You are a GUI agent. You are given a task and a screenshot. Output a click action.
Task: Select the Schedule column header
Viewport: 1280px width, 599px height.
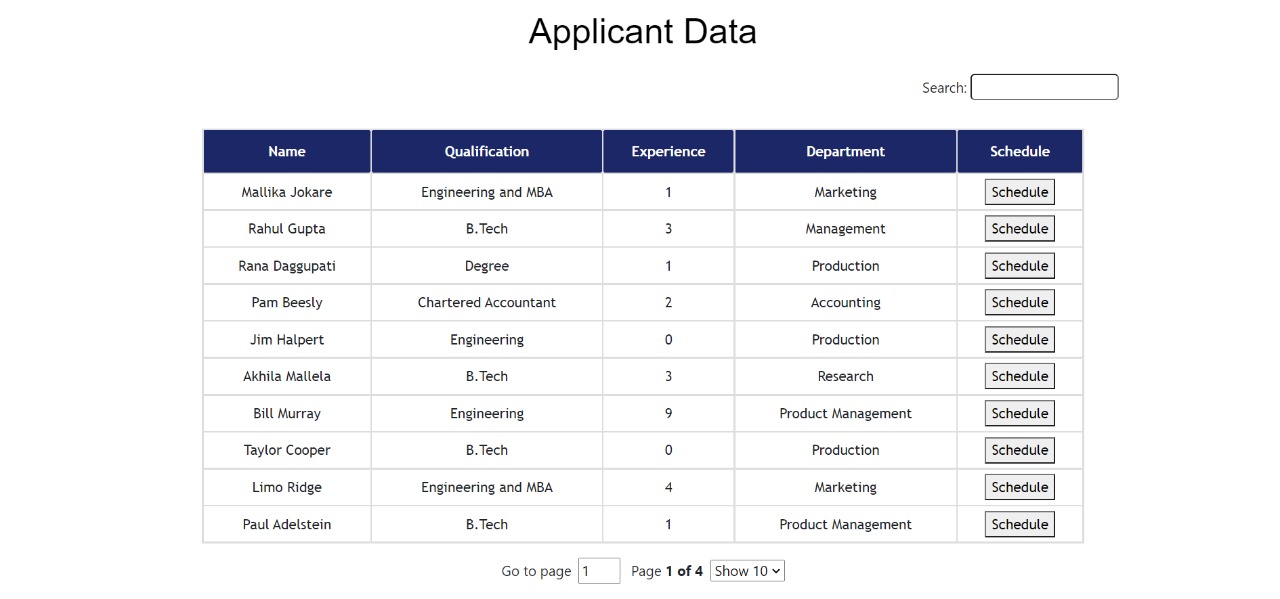[x=1020, y=151]
